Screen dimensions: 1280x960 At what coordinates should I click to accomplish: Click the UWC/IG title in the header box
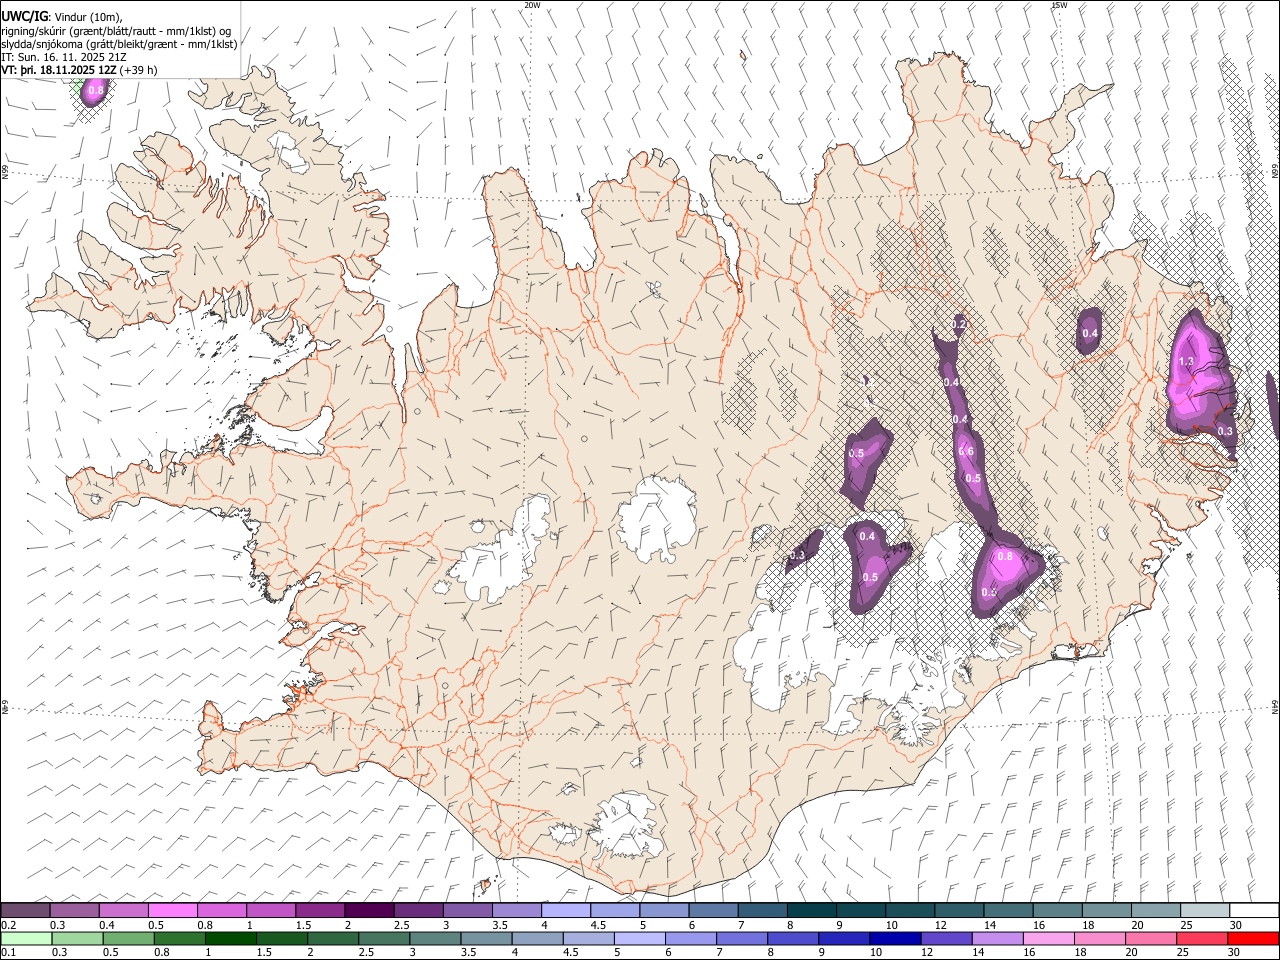tap(24, 17)
